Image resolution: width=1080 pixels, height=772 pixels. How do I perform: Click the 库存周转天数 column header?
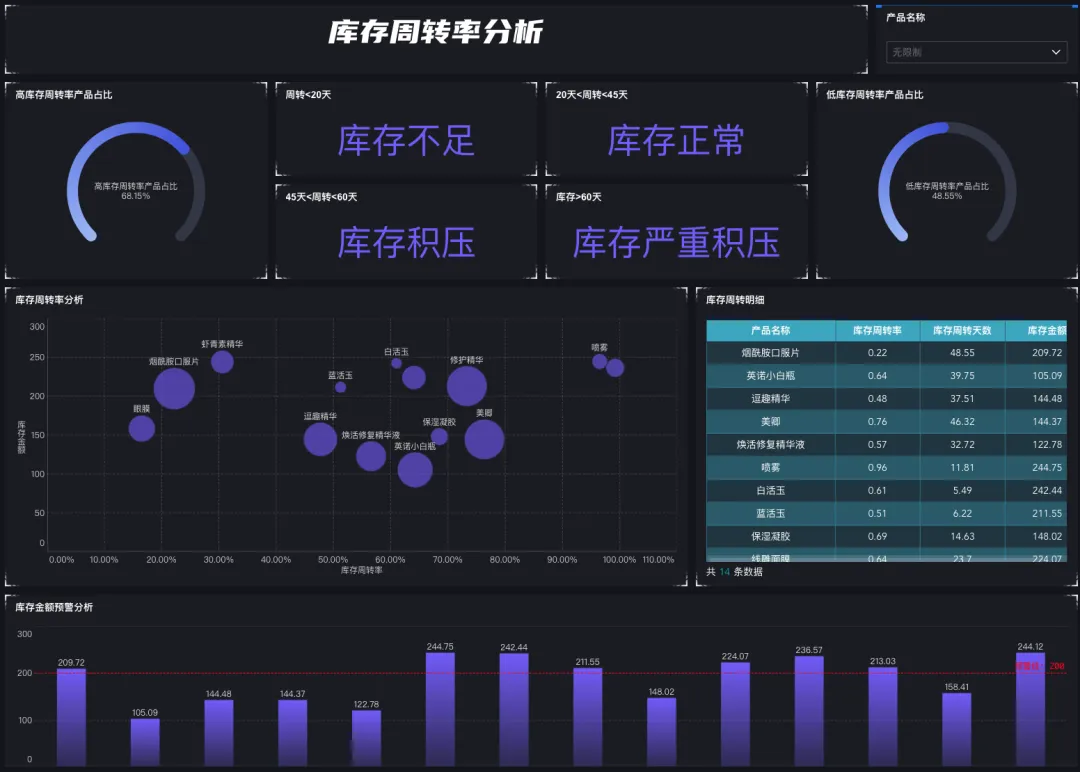point(962,331)
